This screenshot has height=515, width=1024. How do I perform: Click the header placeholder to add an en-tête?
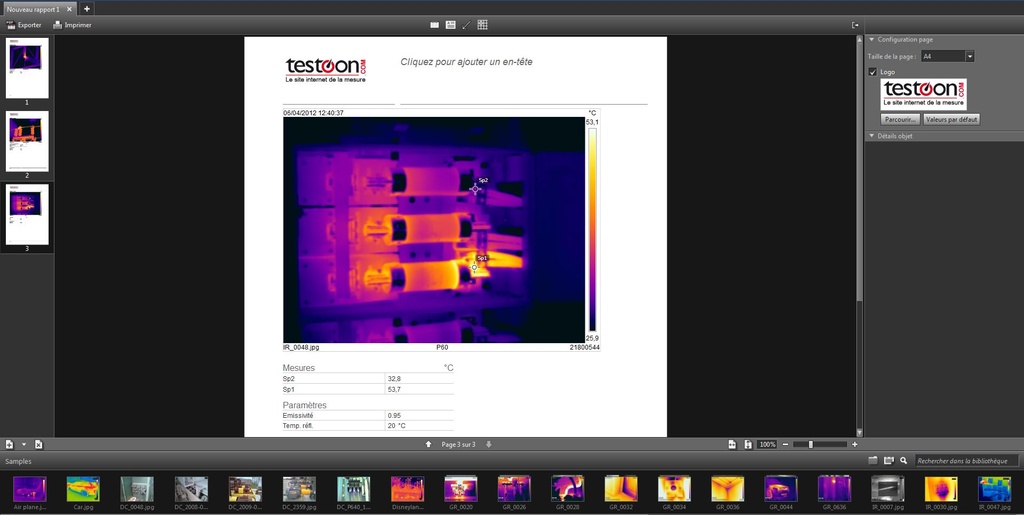[466, 62]
